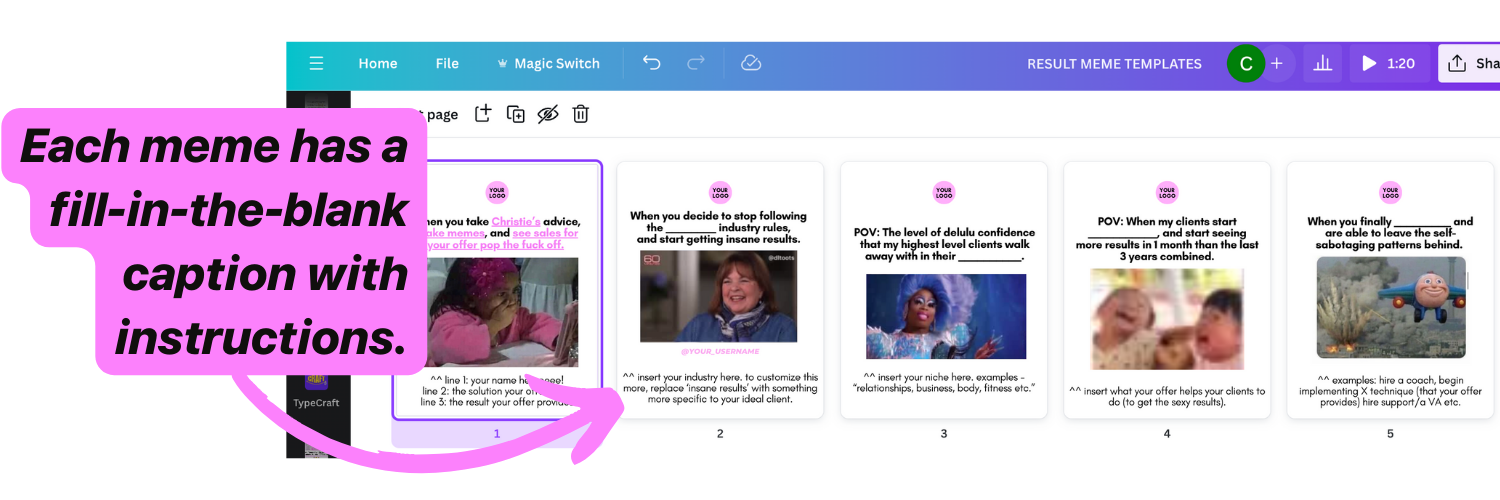Click the green C account avatar
The width and height of the screenshot is (1500, 500).
pyautogui.click(x=1246, y=64)
